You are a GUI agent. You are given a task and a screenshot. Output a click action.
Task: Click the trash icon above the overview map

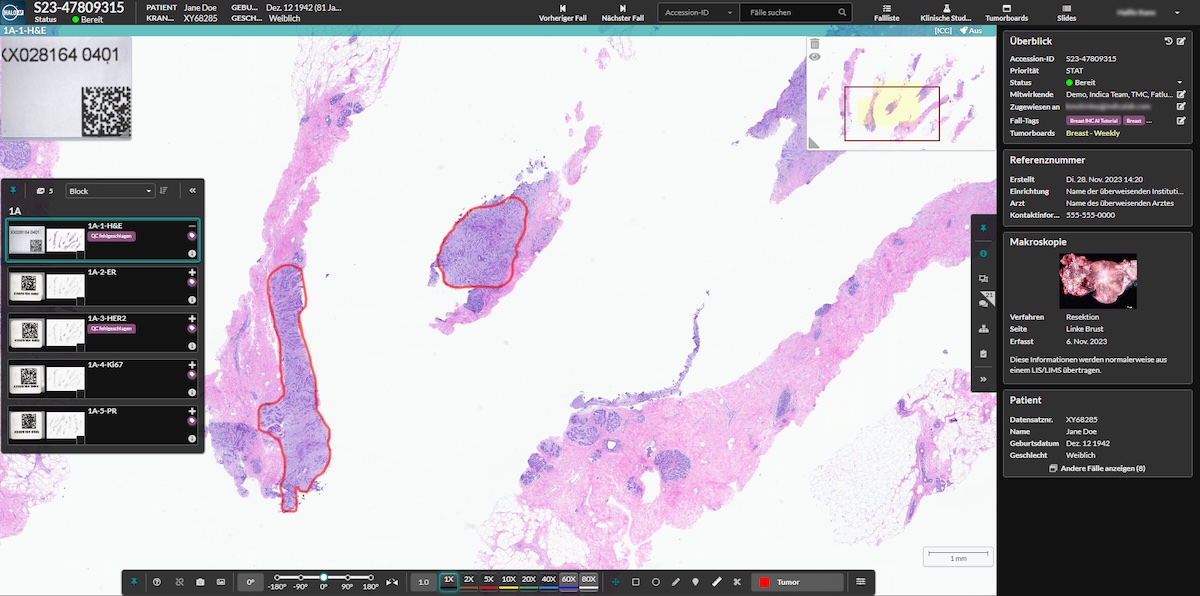814,44
